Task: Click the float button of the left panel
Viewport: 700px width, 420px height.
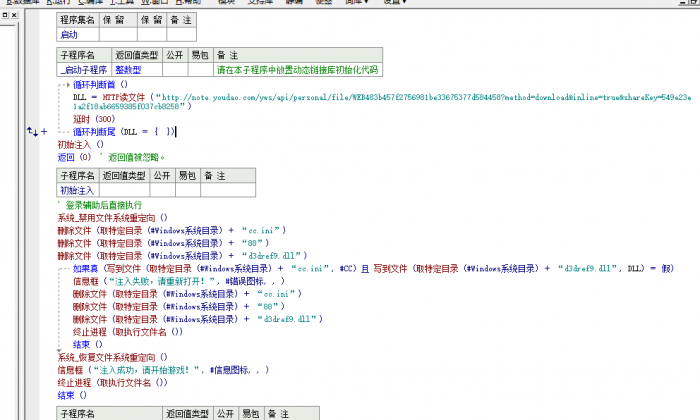Action: (x=5, y=15)
